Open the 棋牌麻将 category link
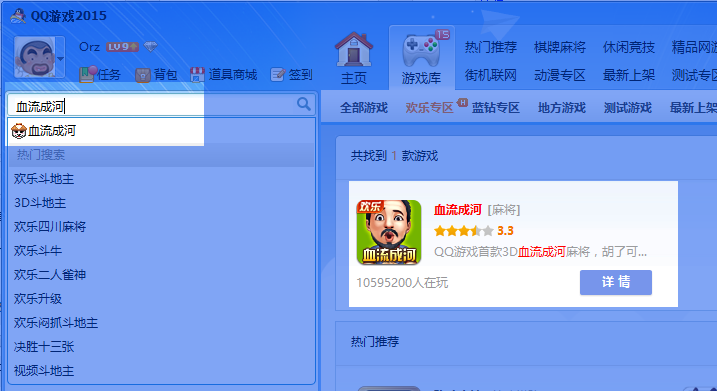Image resolution: width=717 pixels, height=391 pixels. tap(560, 47)
